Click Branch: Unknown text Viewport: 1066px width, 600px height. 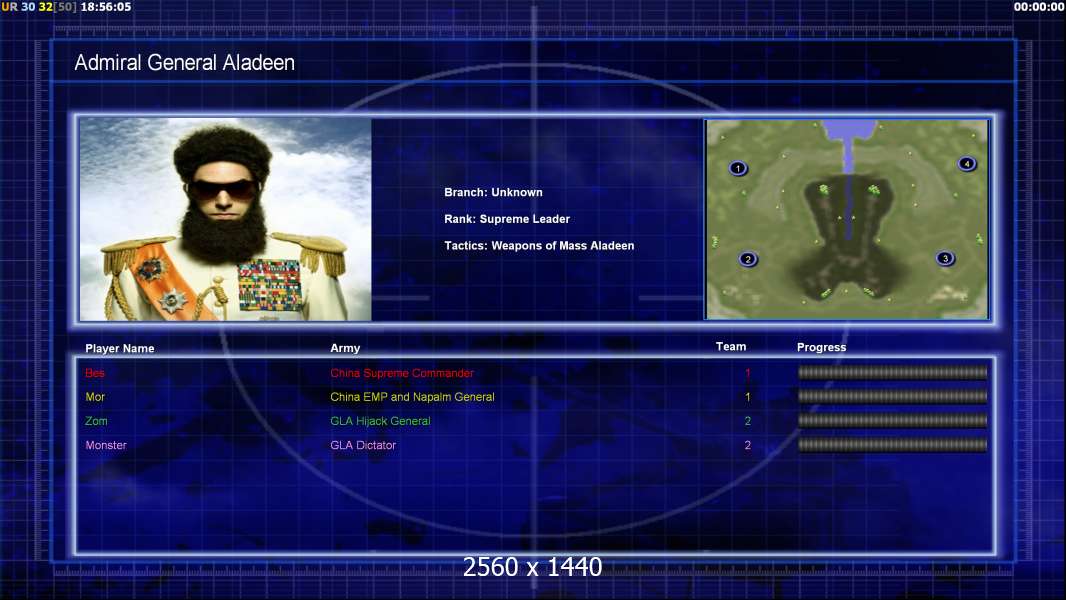pos(494,192)
